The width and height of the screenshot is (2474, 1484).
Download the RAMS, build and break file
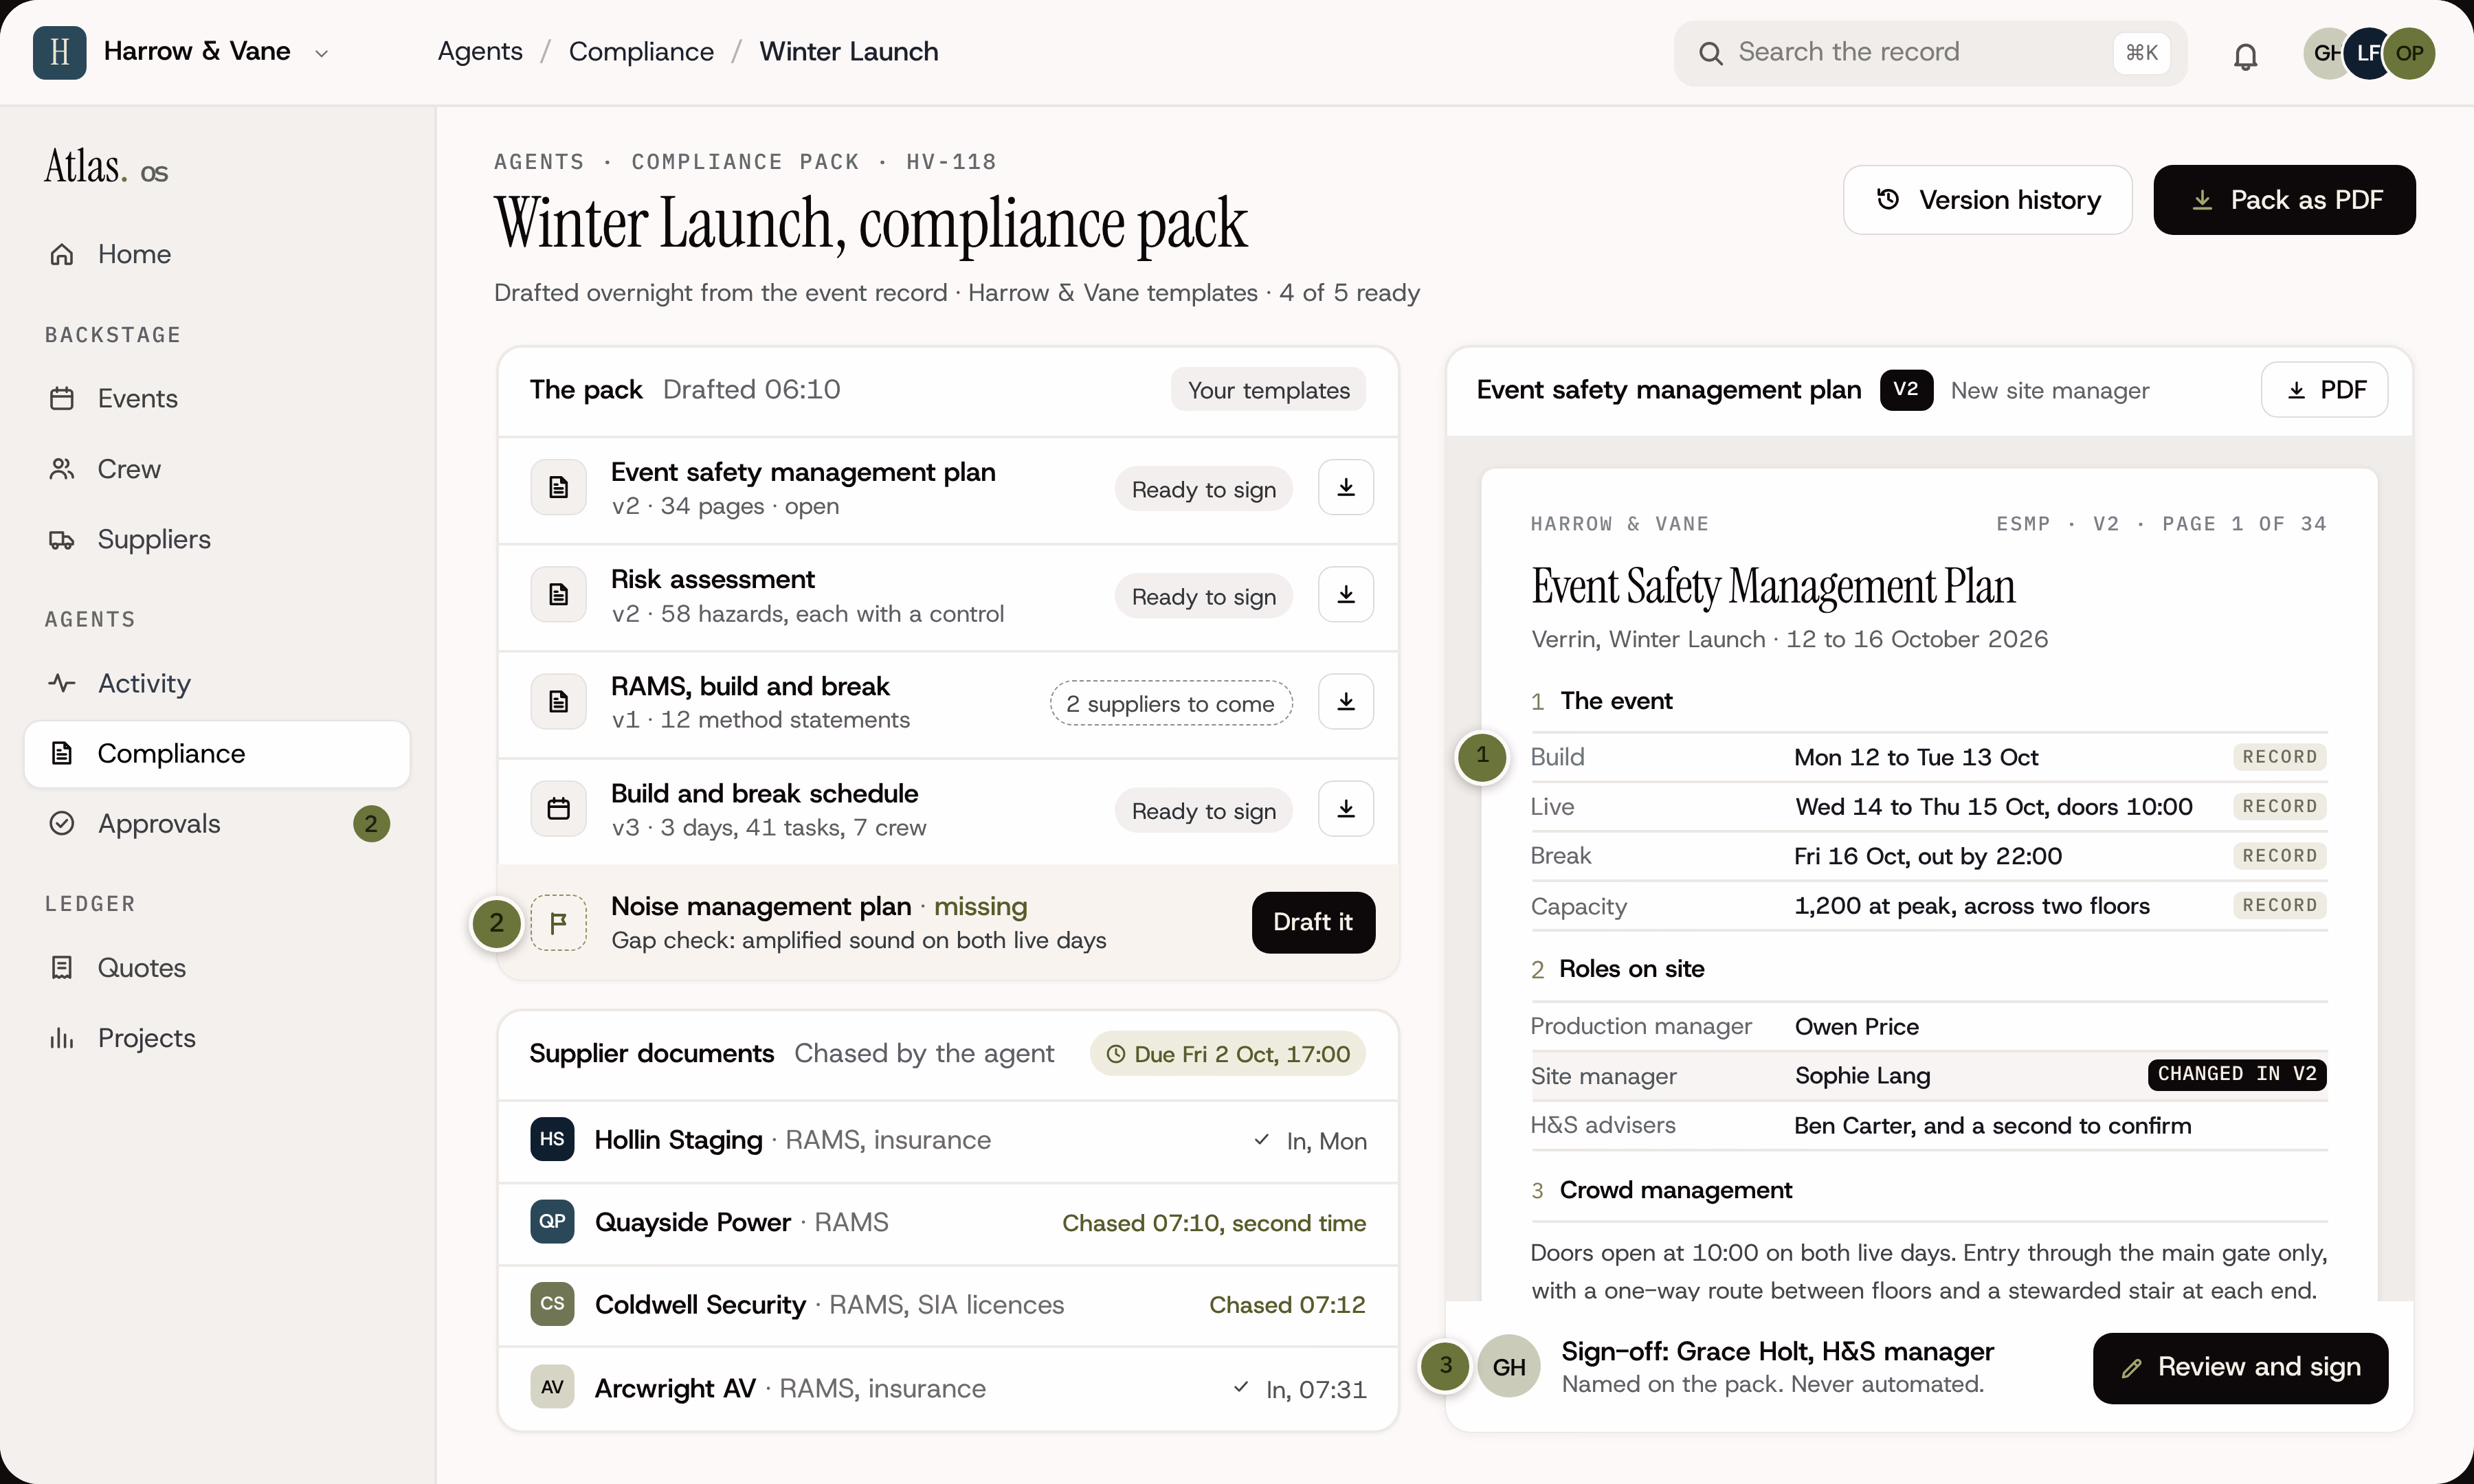click(x=1345, y=702)
